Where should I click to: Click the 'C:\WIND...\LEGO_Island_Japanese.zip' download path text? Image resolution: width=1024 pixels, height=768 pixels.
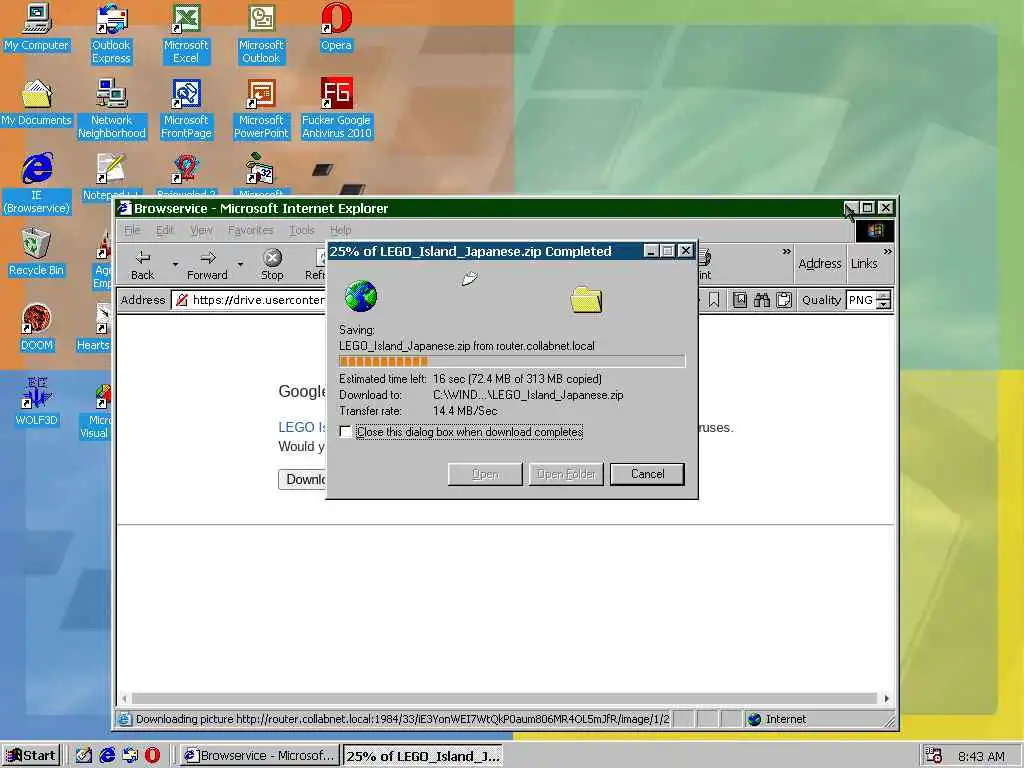[x=528, y=394]
